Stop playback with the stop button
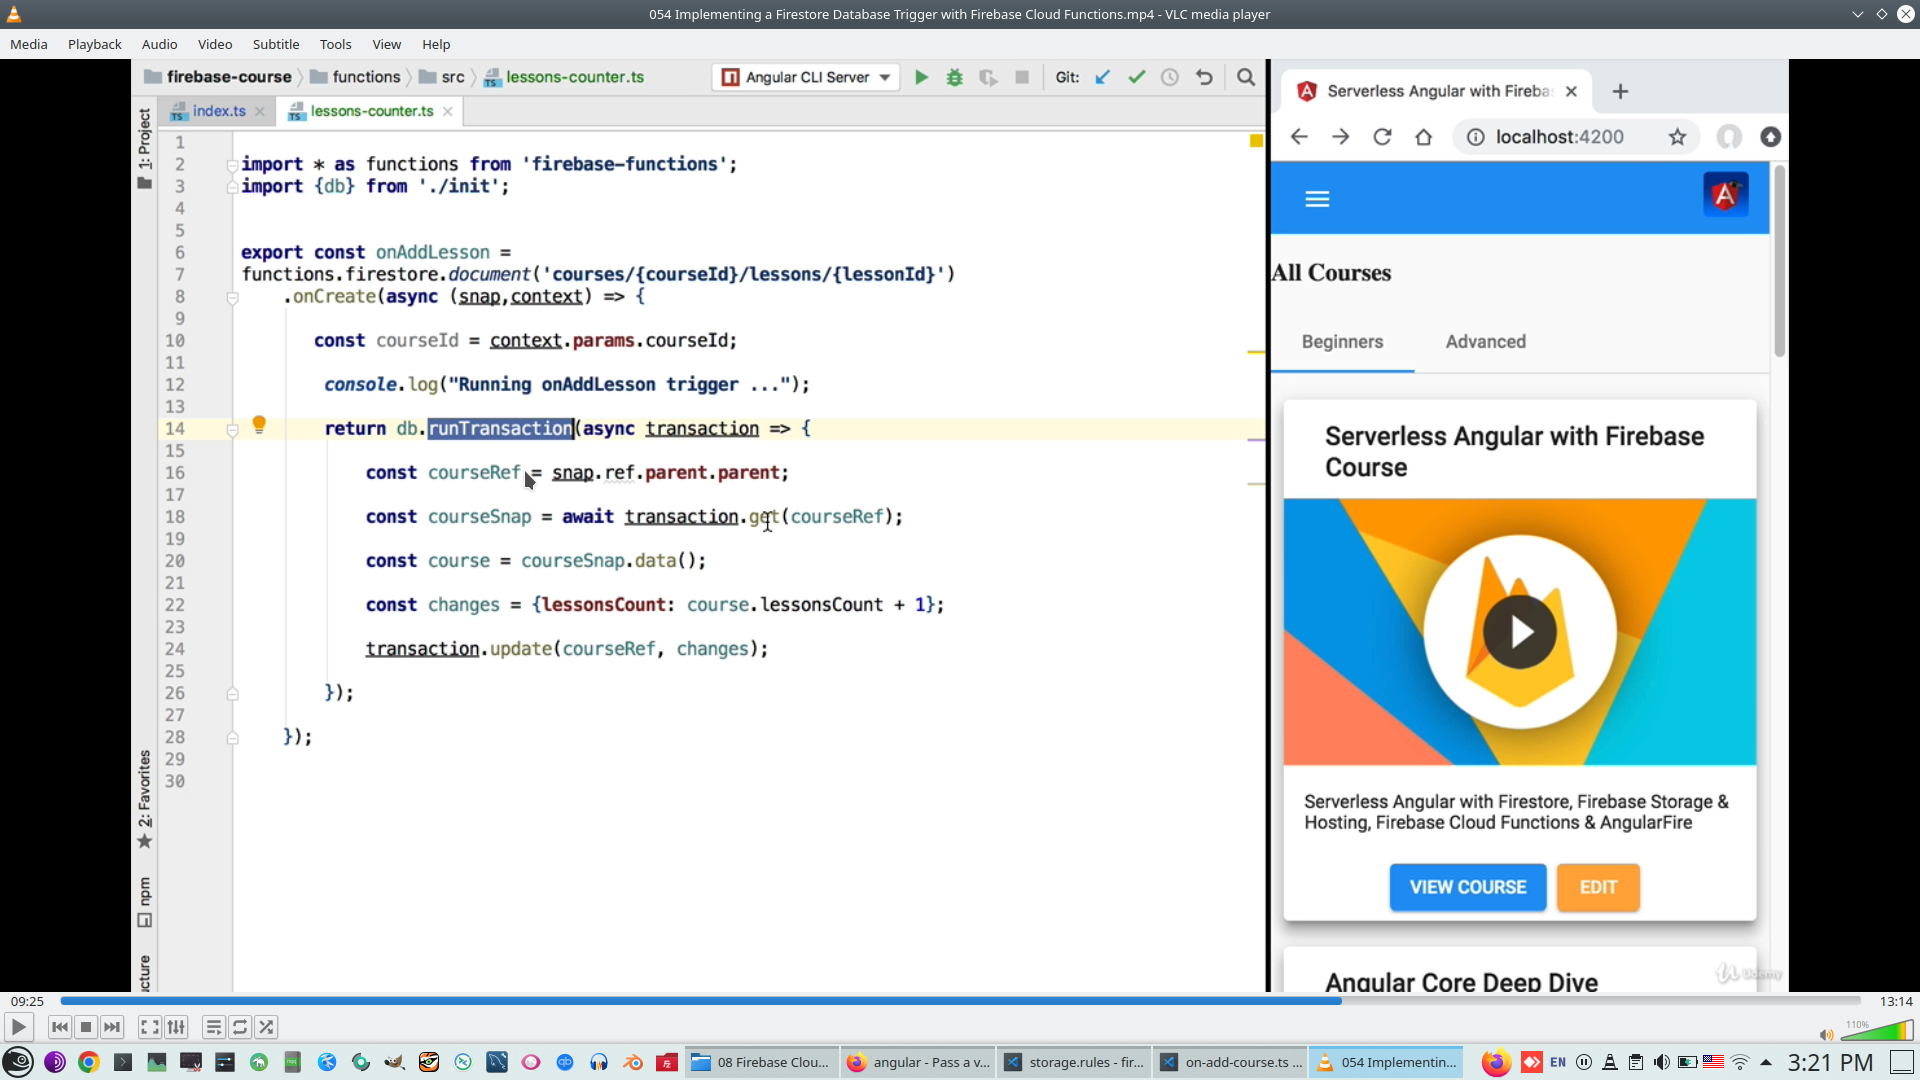 point(86,1027)
